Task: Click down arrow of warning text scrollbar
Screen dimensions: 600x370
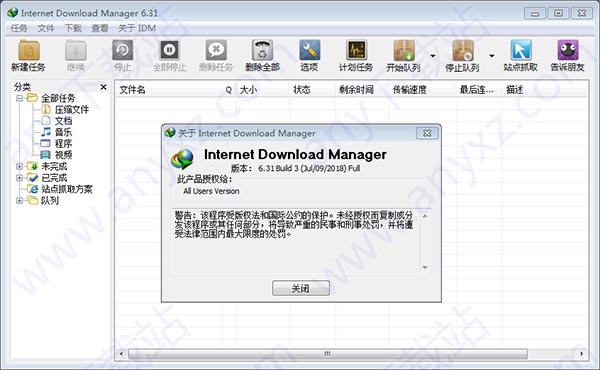Action: point(425,267)
